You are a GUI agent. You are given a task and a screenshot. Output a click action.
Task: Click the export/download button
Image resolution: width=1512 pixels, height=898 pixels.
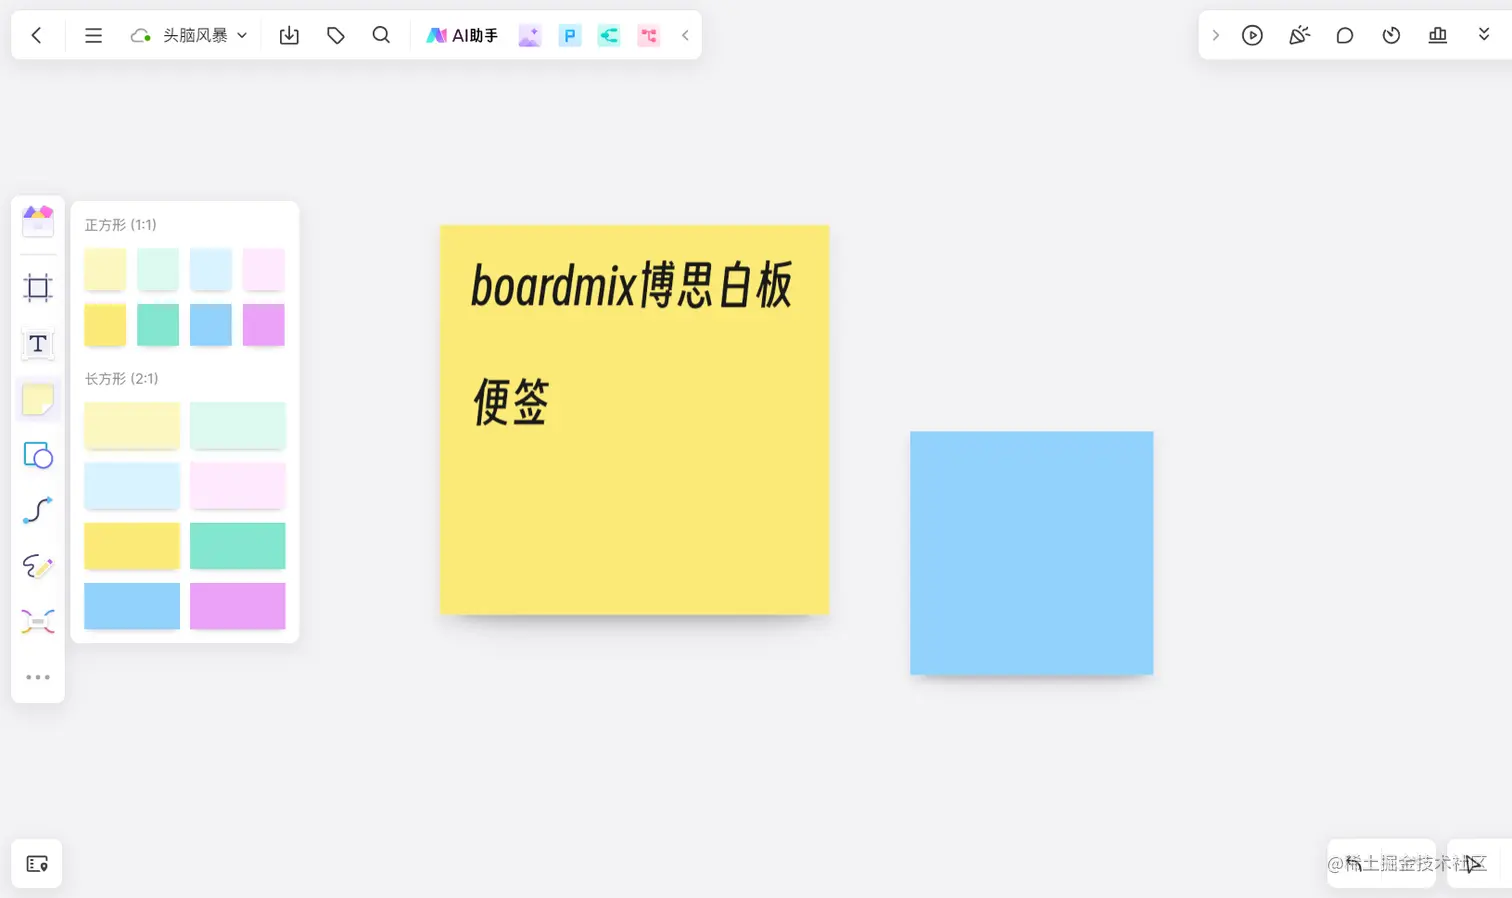pyautogui.click(x=289, y=35)
